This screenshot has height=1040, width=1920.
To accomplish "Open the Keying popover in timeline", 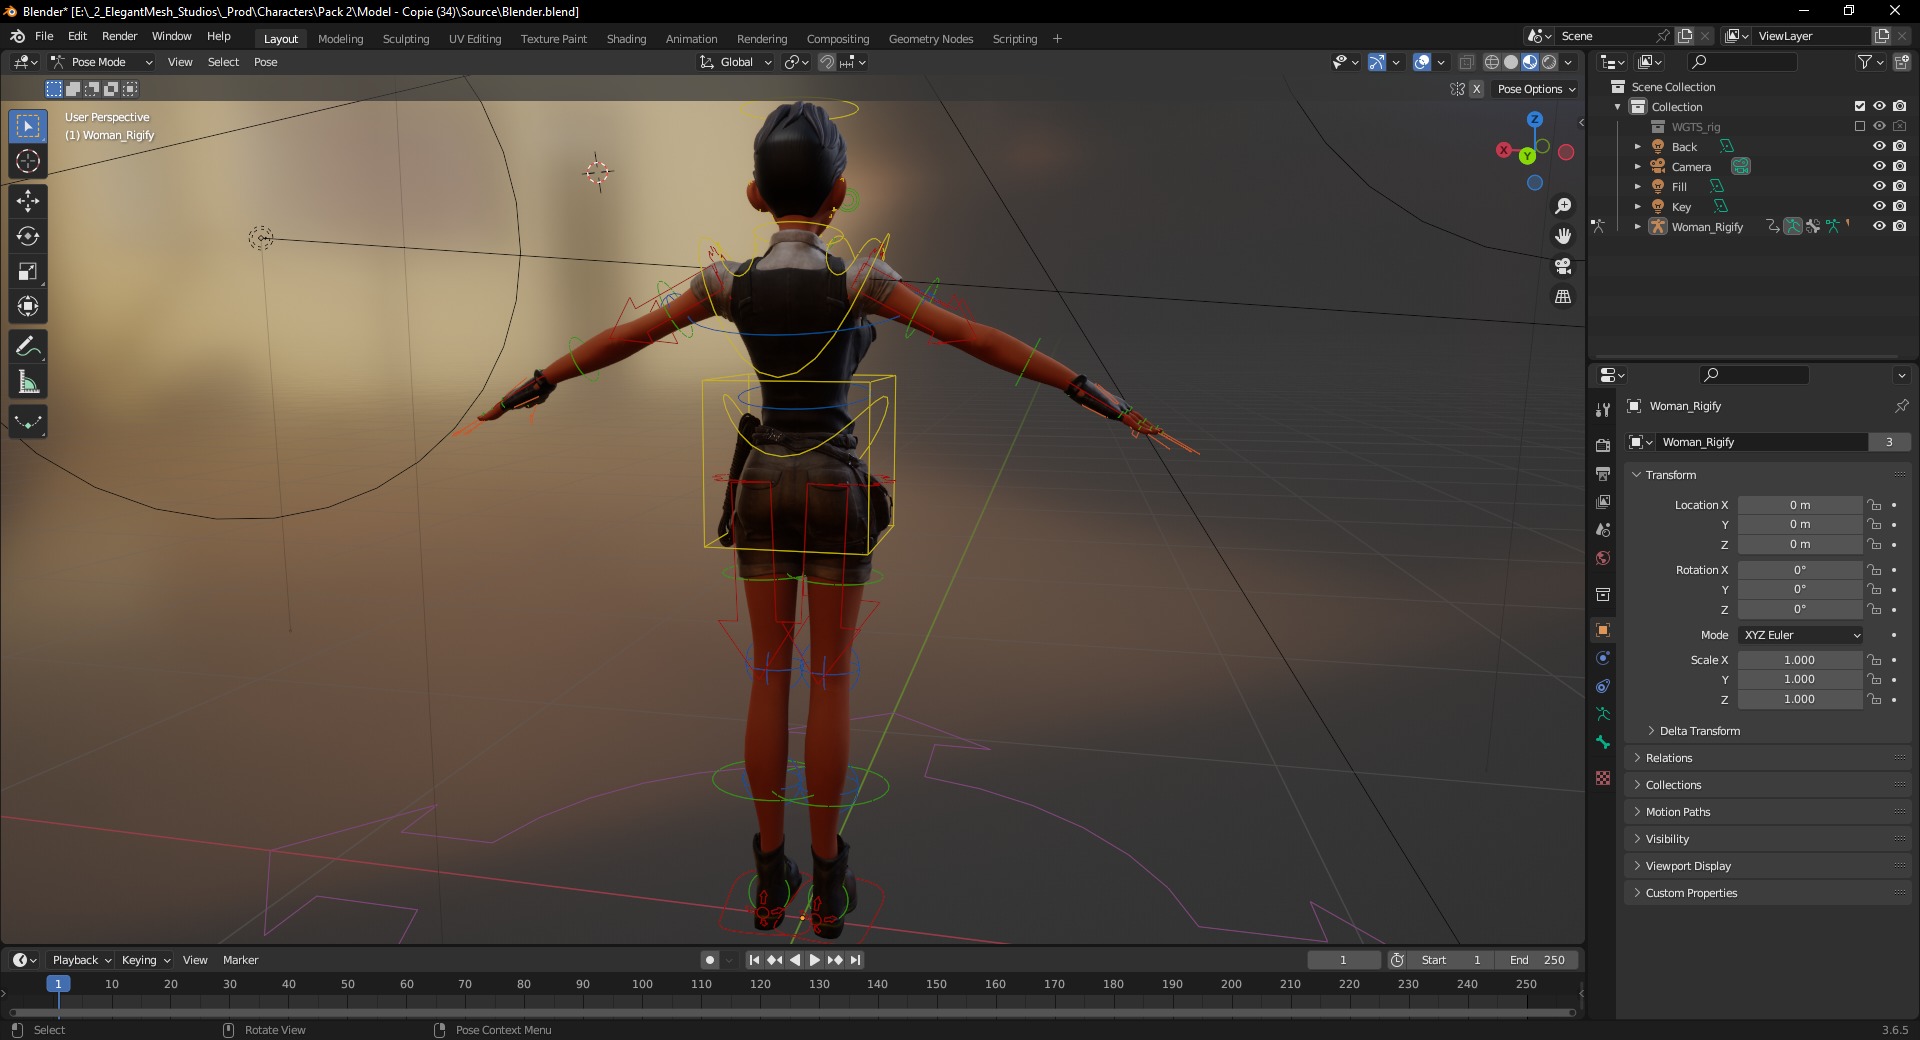I will coord(145,960).
